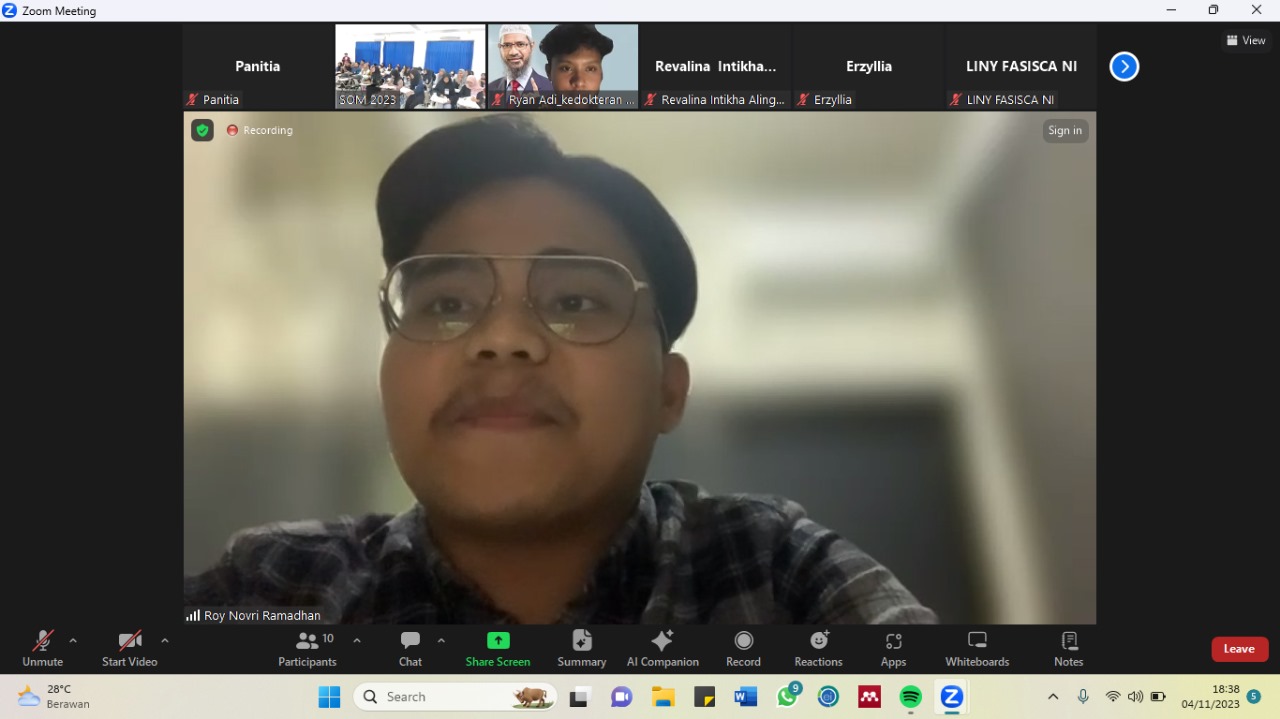The image size is (1280, 719).
Task: Select the SOM 2023 video thumbnail
Action: pos(410,66)
